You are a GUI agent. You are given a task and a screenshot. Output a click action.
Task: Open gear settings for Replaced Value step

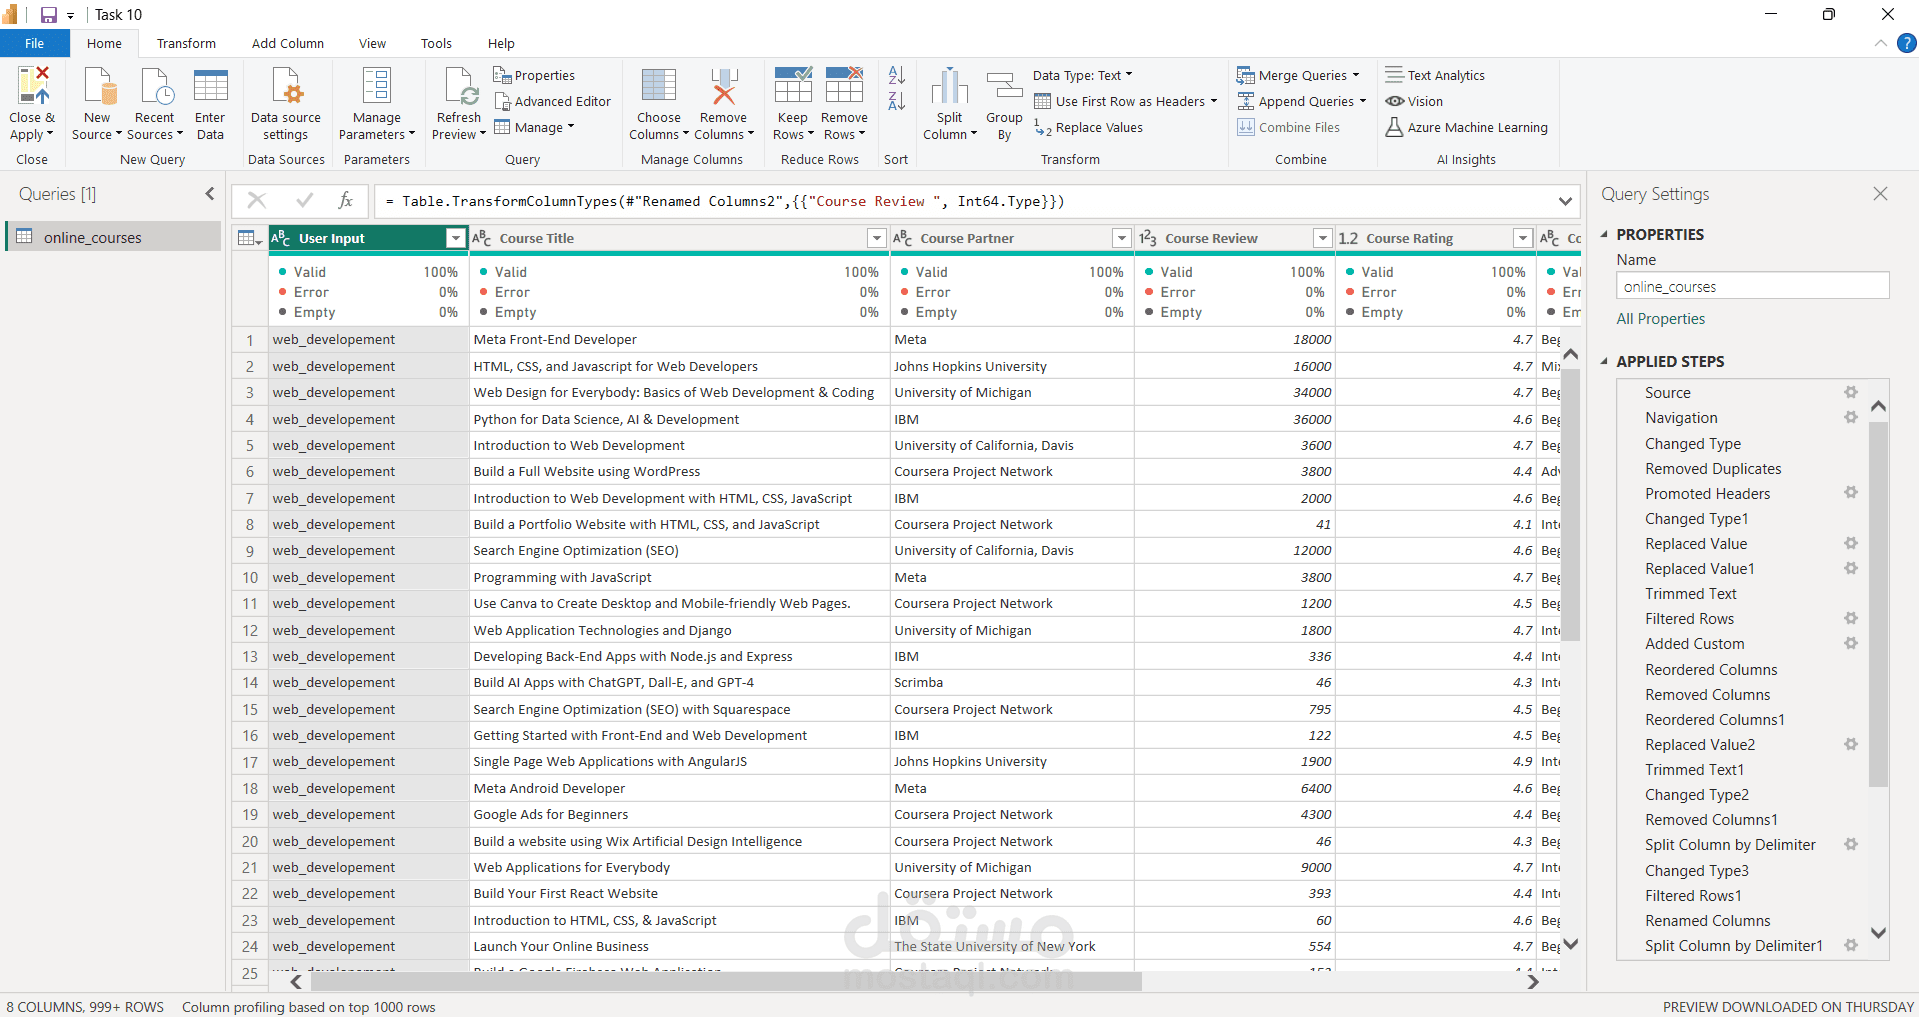click(x=1851, y=543)
